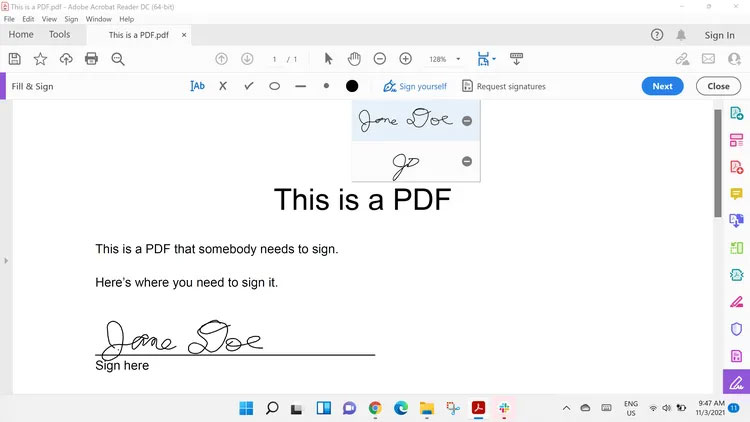Image resolution: width=750 pixels, height=422 pixels.
Task: Select the crossmark X tool
Action: (223, 86)
